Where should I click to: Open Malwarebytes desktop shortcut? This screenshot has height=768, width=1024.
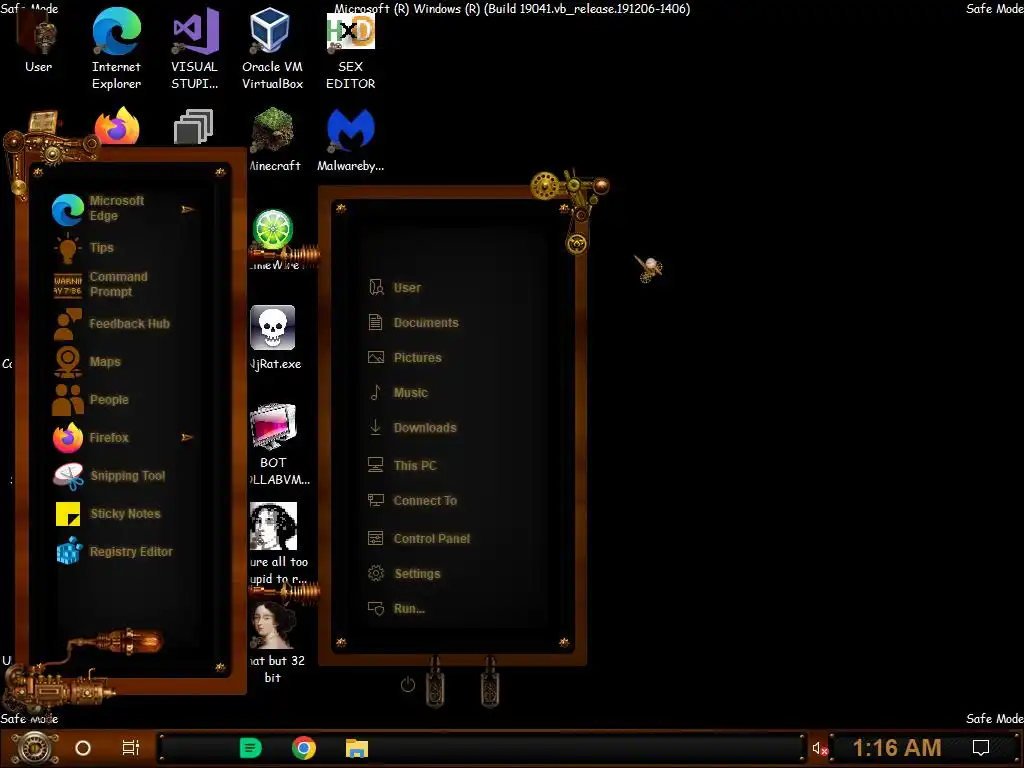[351, 140]
